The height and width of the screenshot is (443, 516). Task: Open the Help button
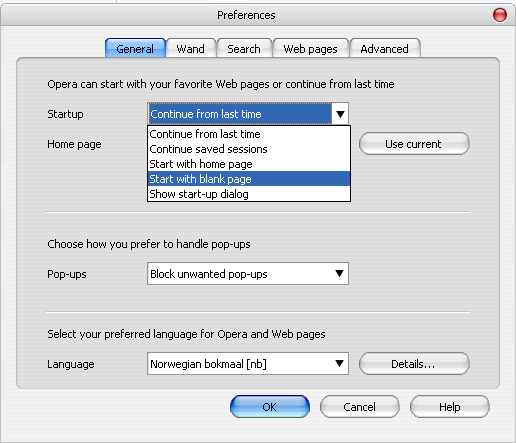pos(450,407)
